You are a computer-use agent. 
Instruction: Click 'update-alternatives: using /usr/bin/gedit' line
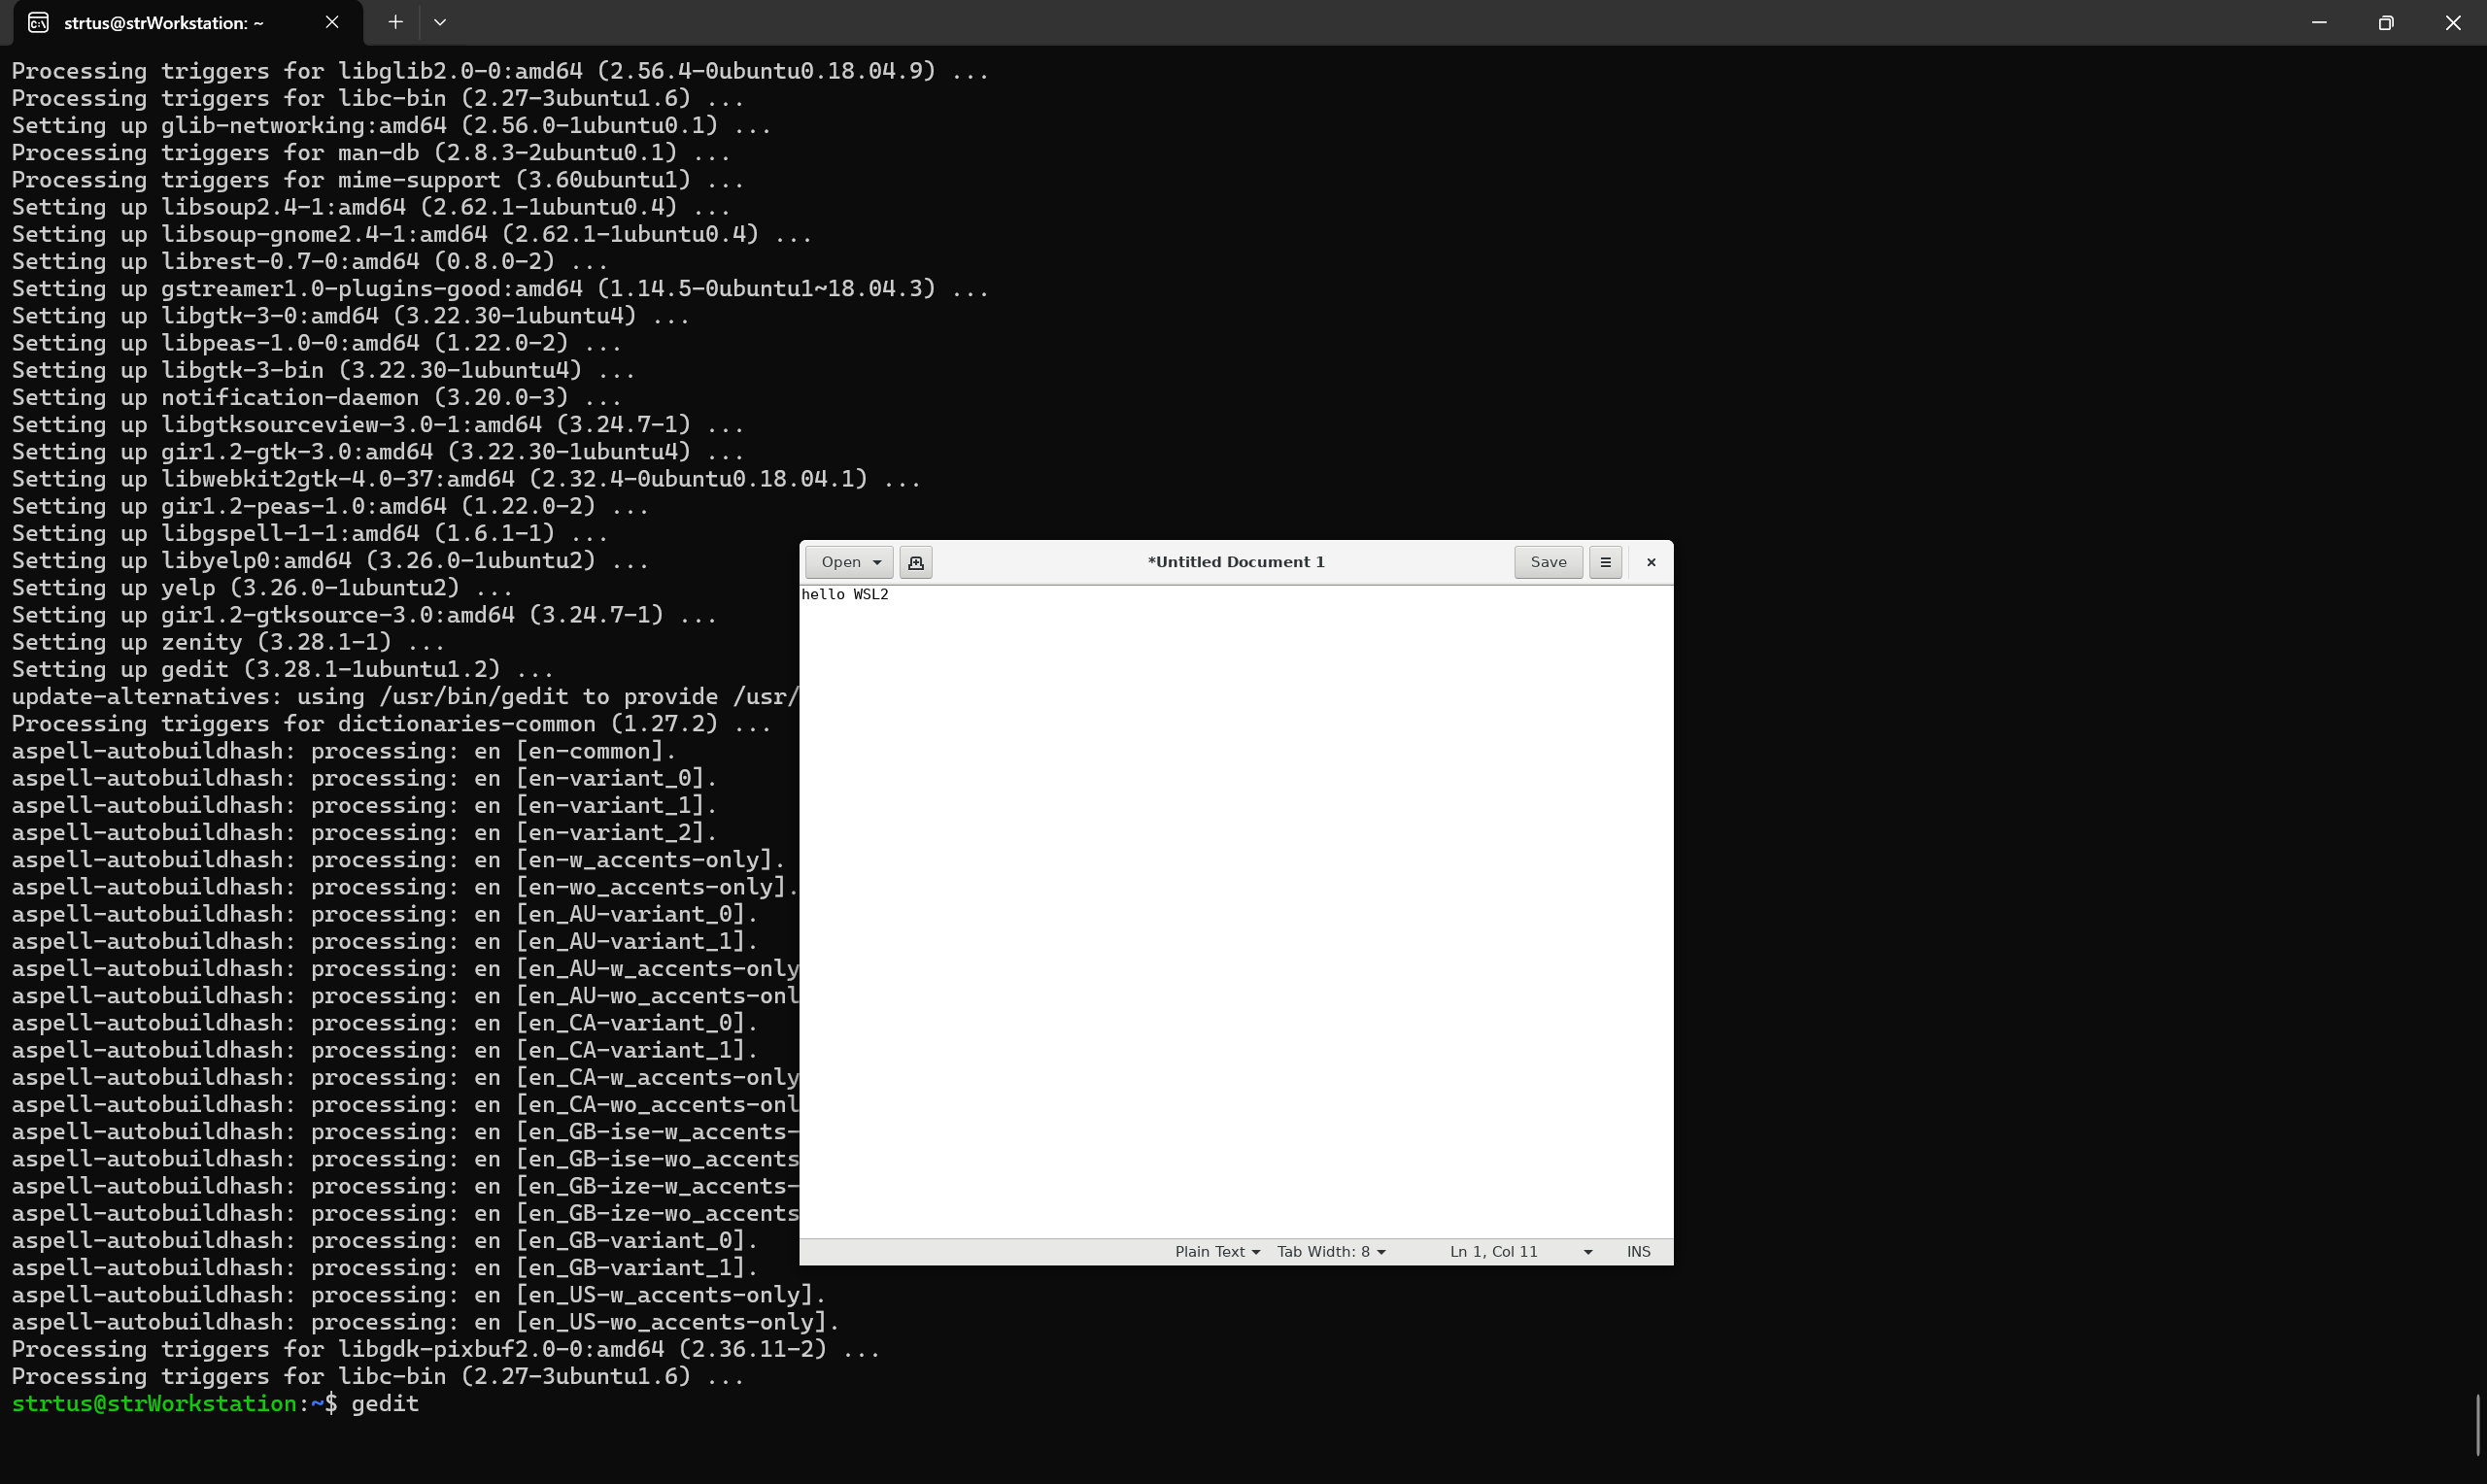(405, 696)
